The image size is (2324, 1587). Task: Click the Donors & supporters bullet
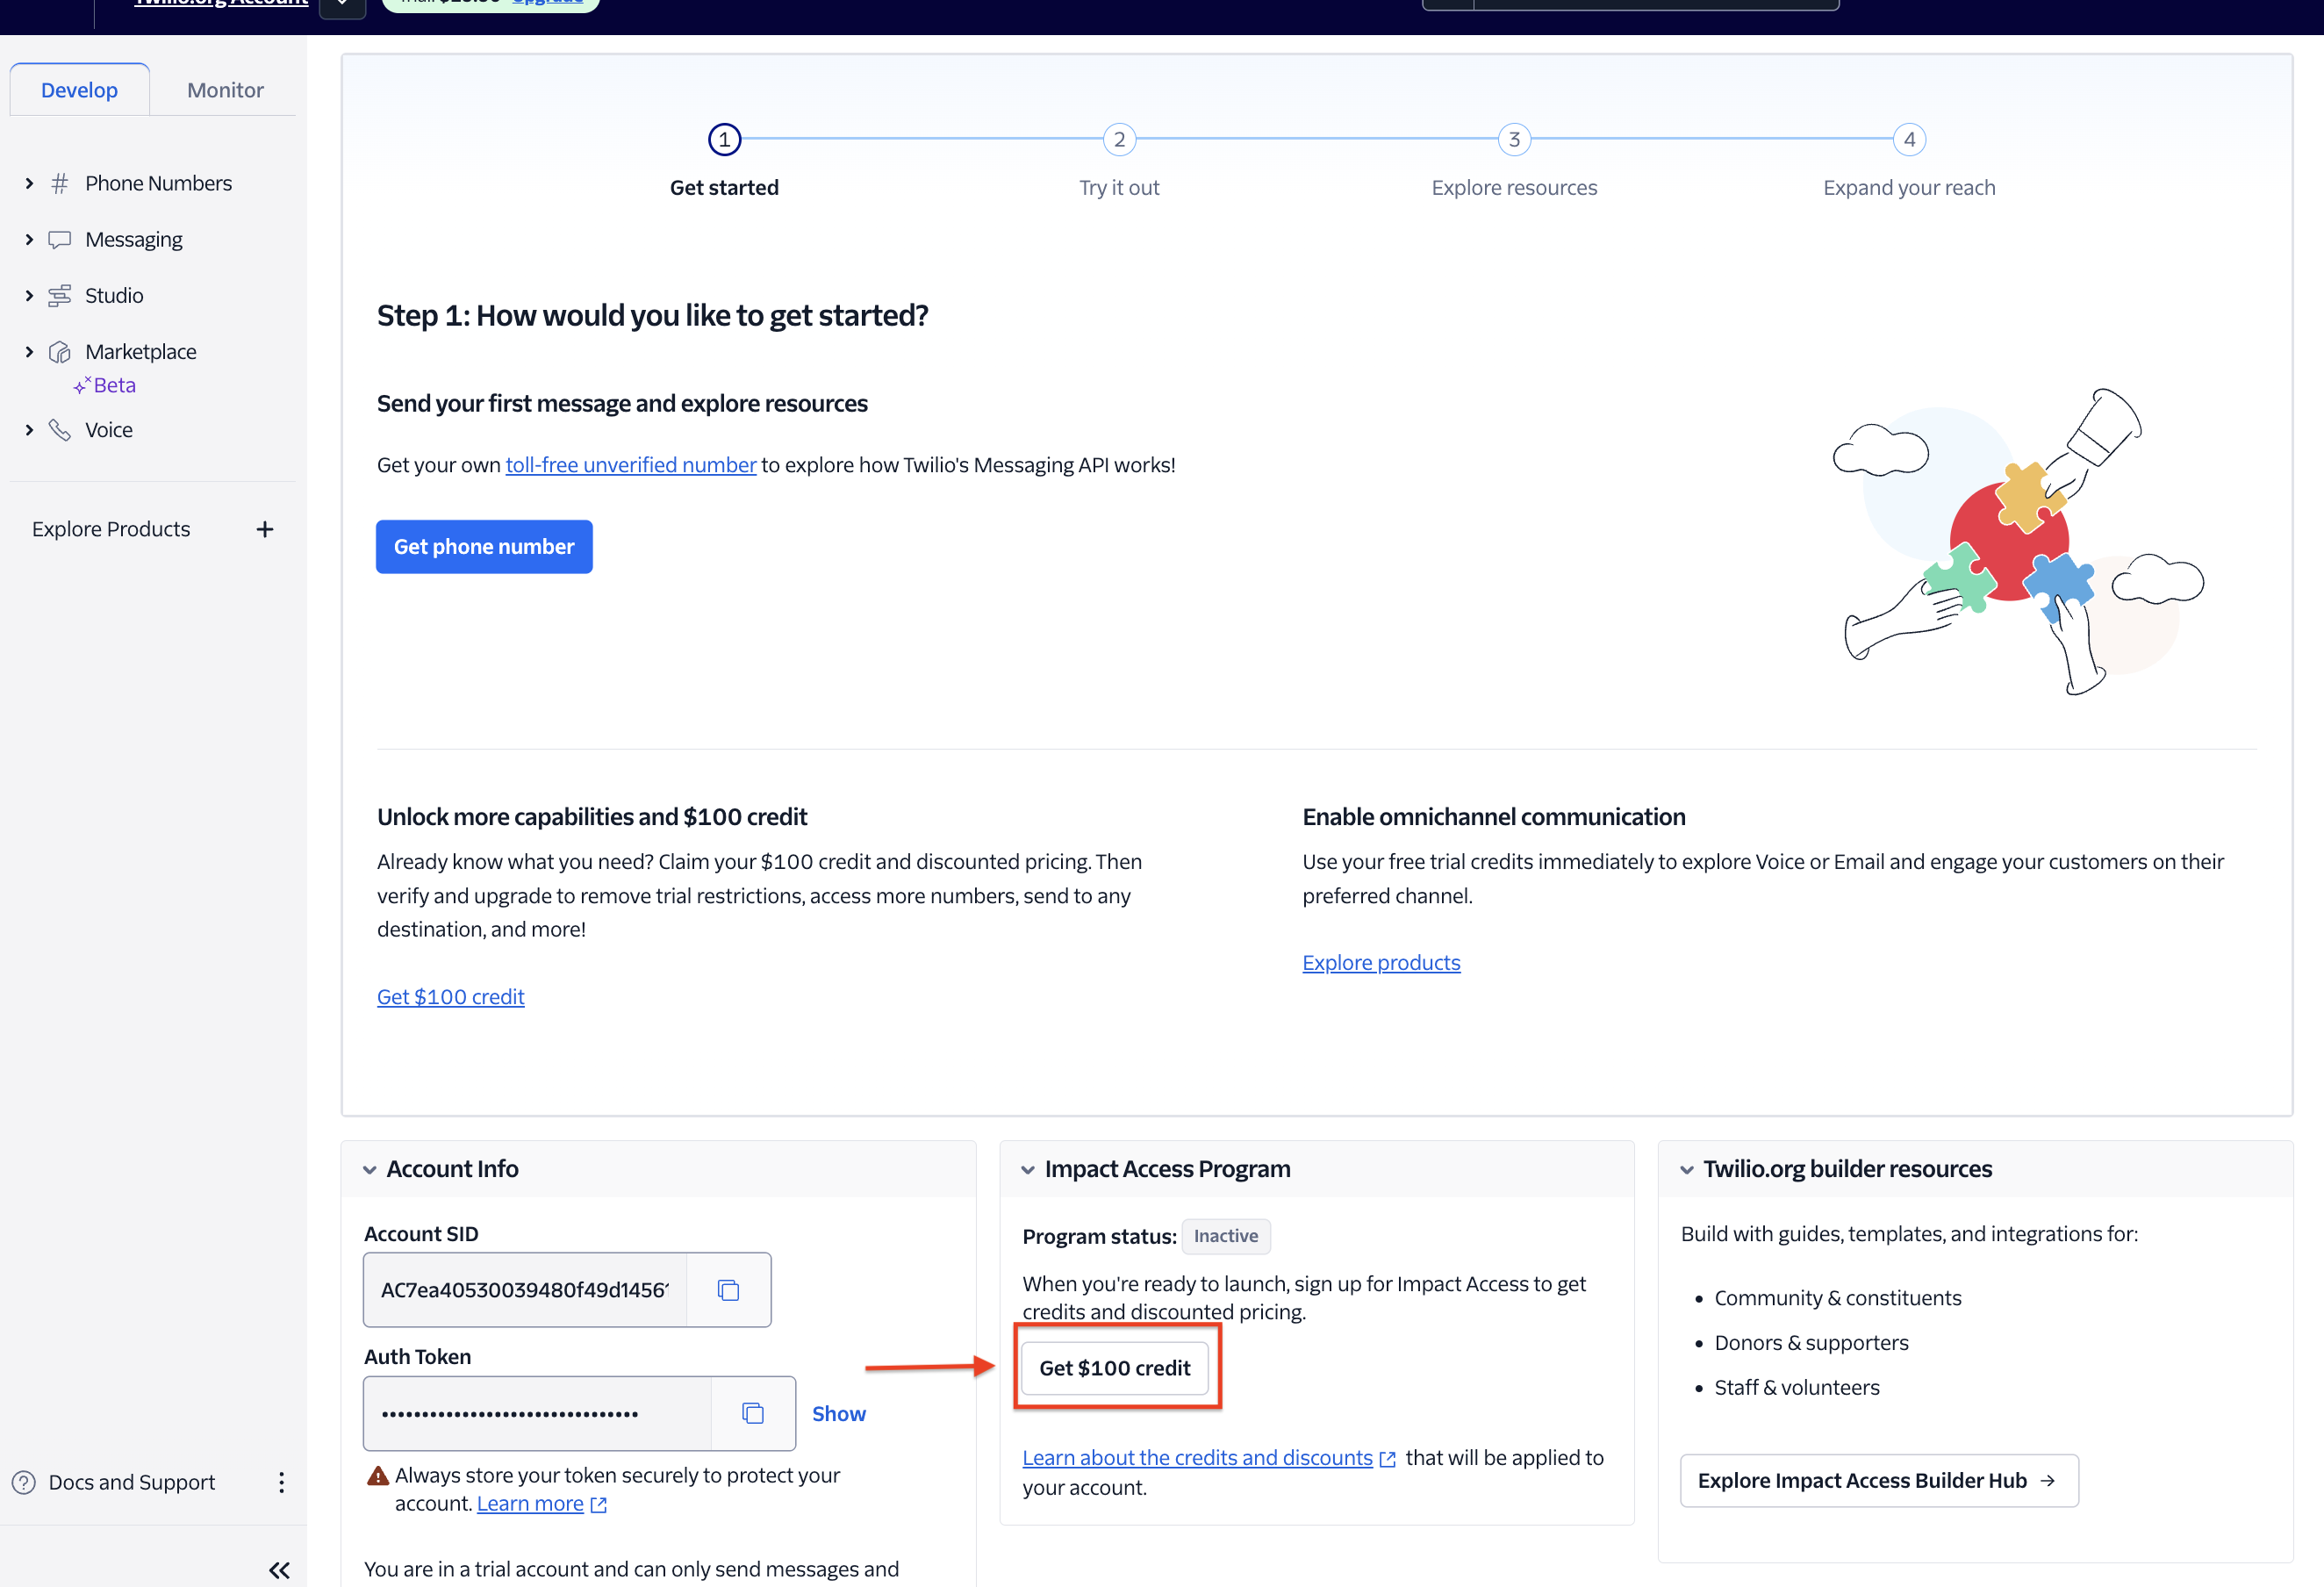tap(1811, 1343)
